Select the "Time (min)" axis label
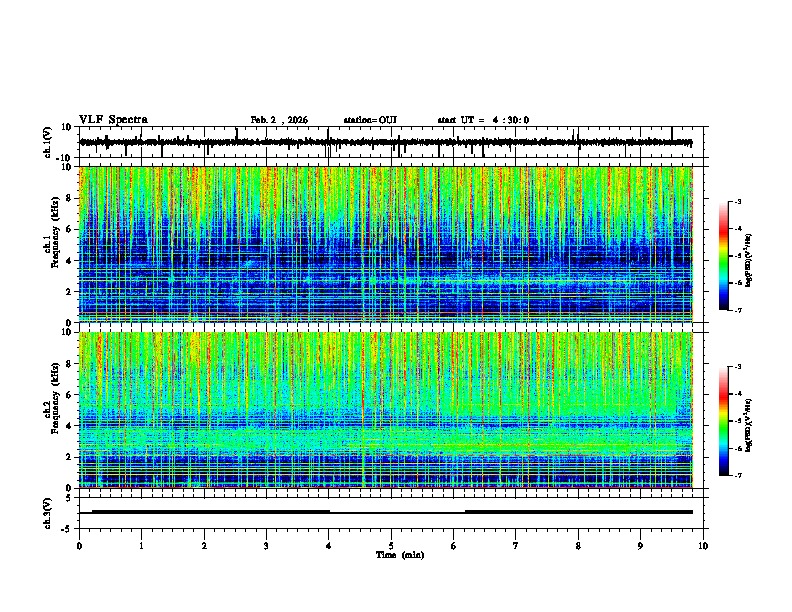Viewport: 792px width, 612px height. click(x=400, y=555)
